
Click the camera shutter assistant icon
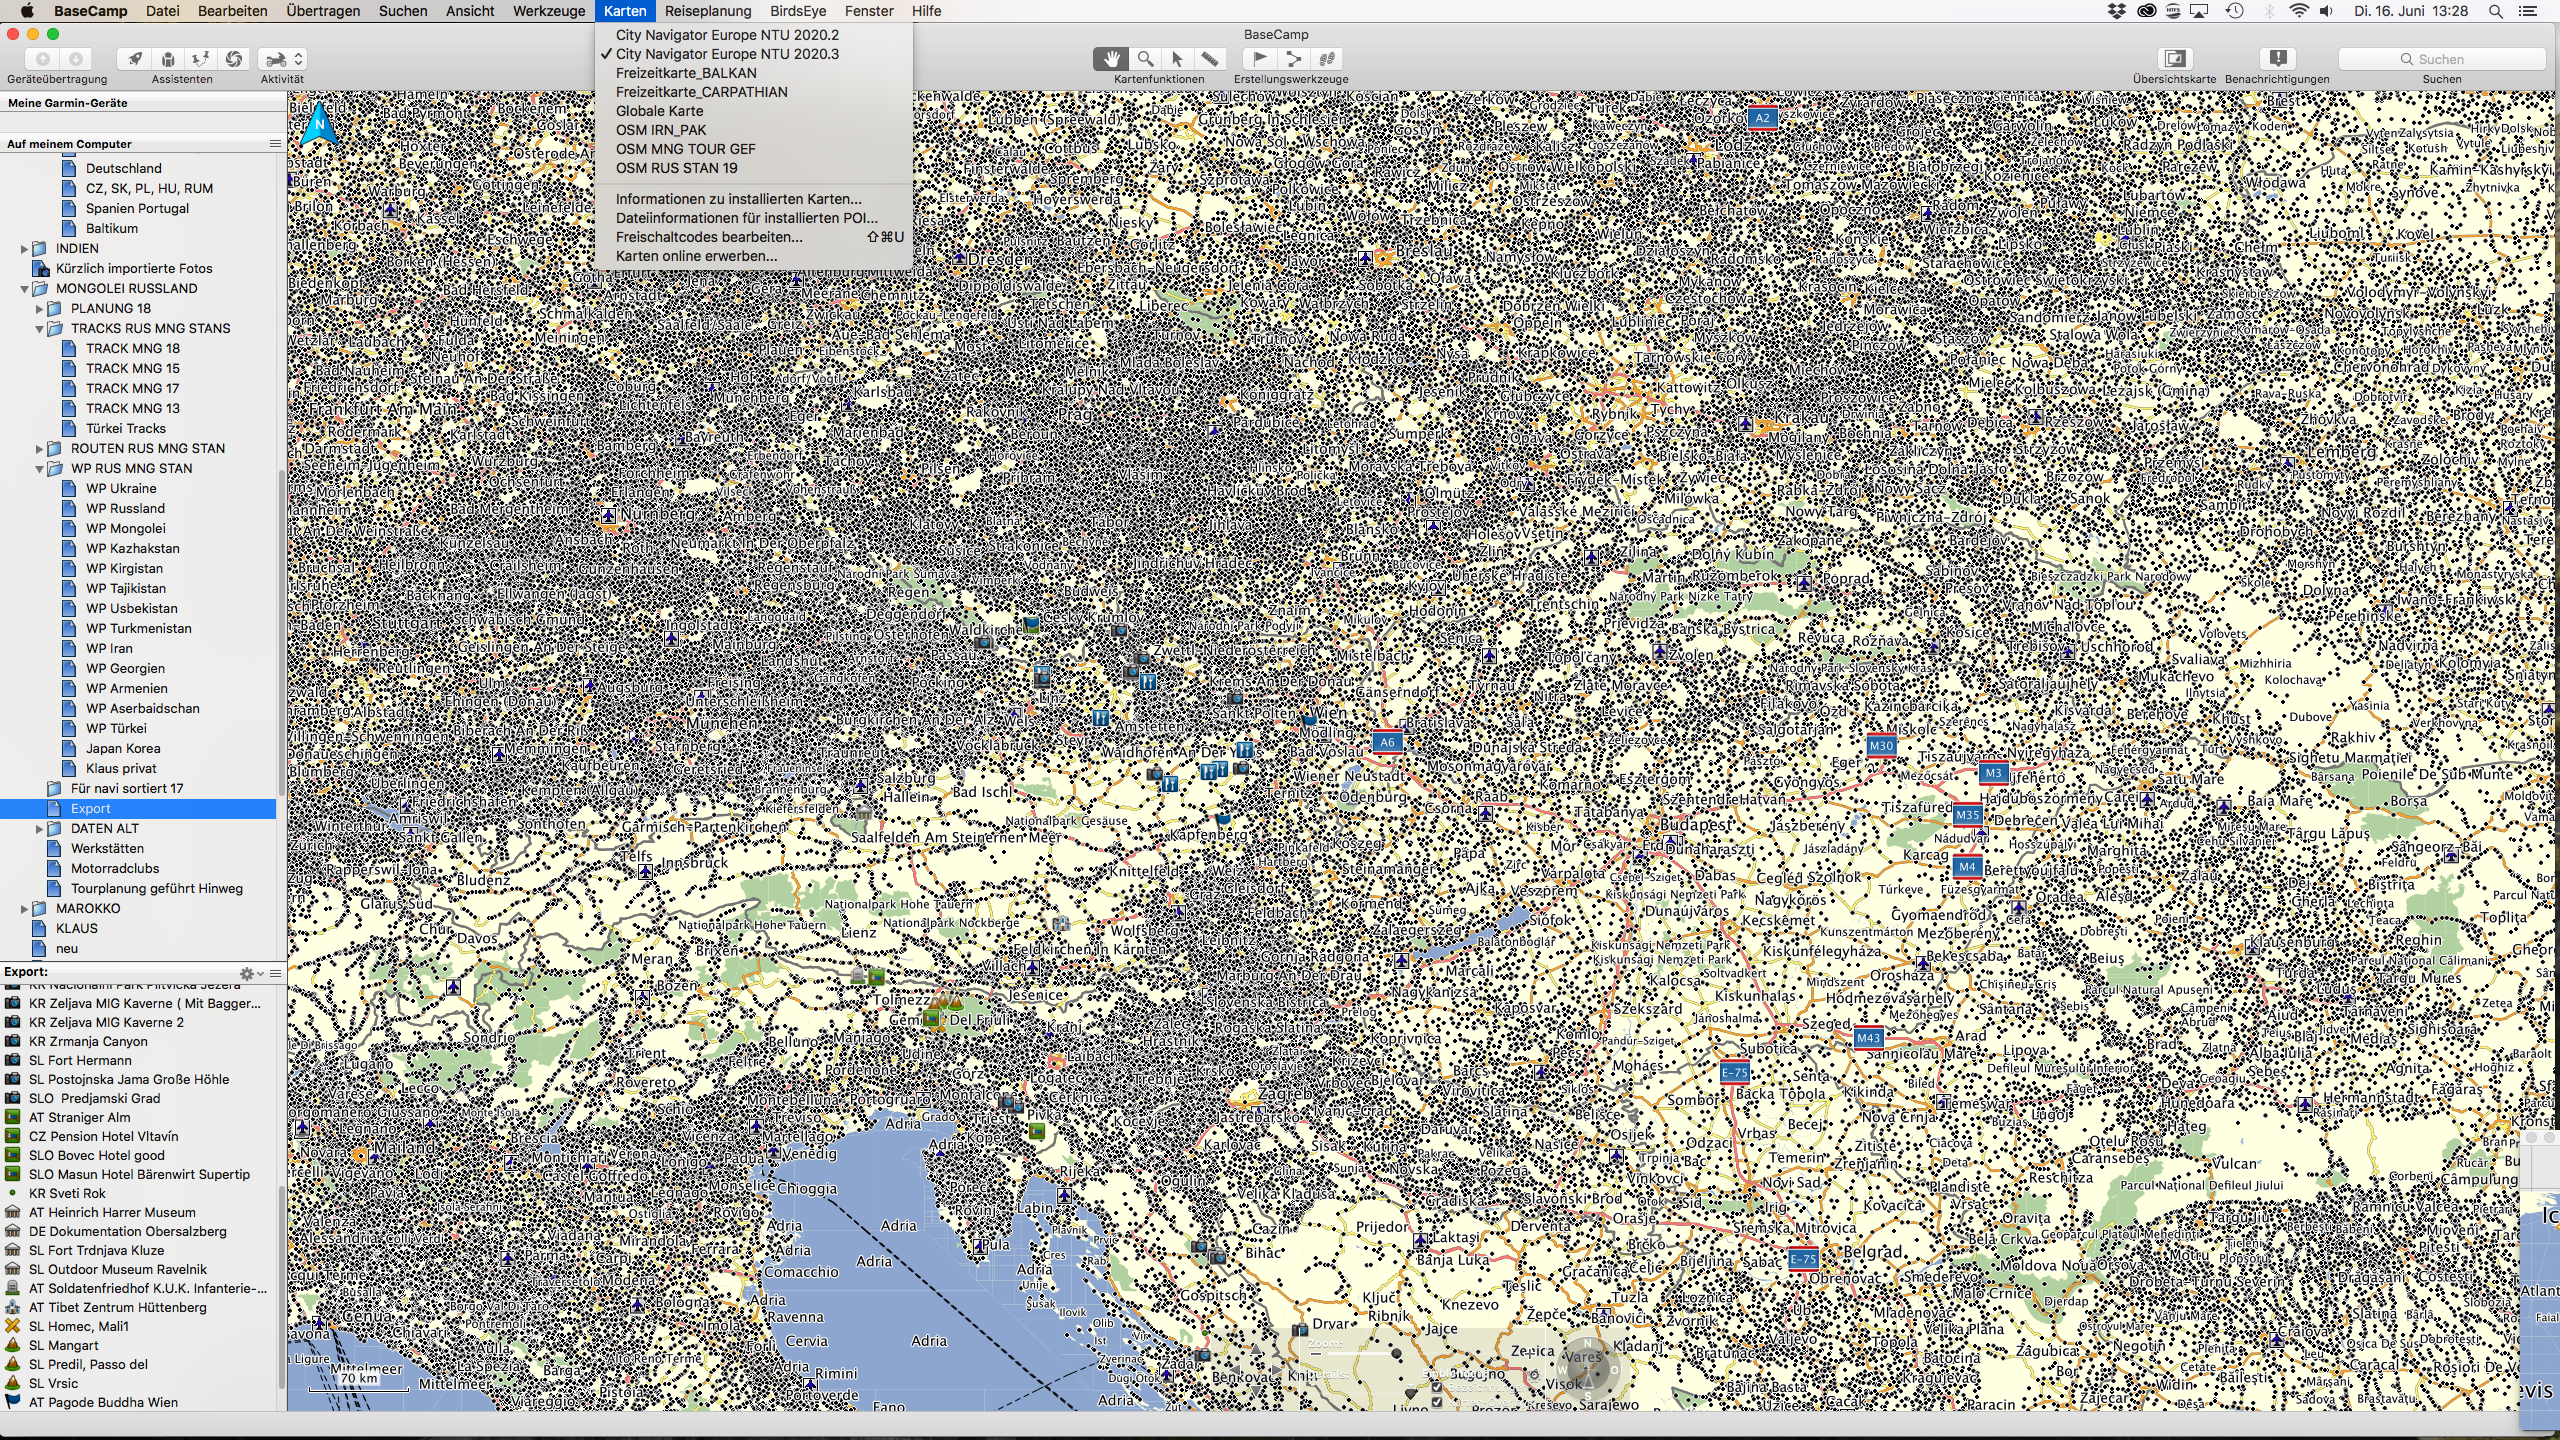(234, 59)
